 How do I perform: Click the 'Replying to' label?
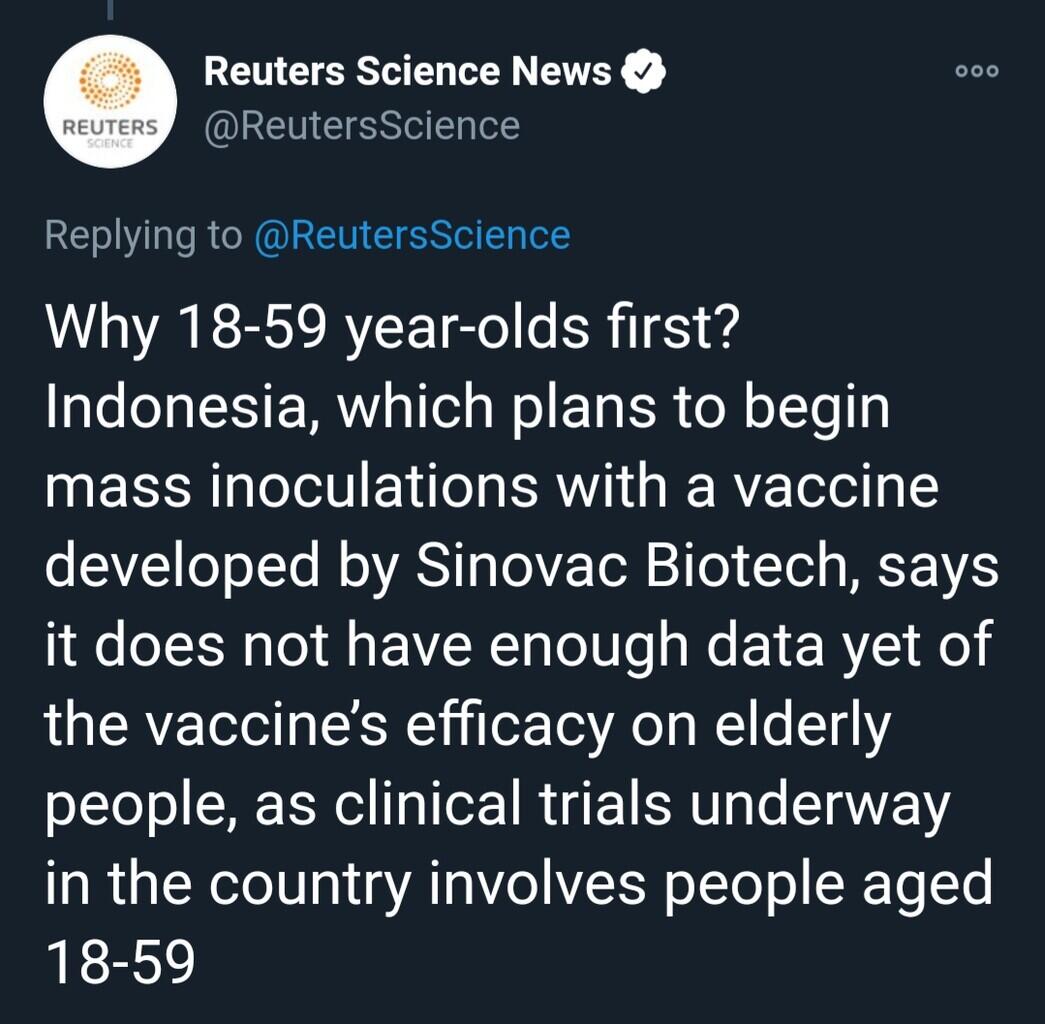143,236
